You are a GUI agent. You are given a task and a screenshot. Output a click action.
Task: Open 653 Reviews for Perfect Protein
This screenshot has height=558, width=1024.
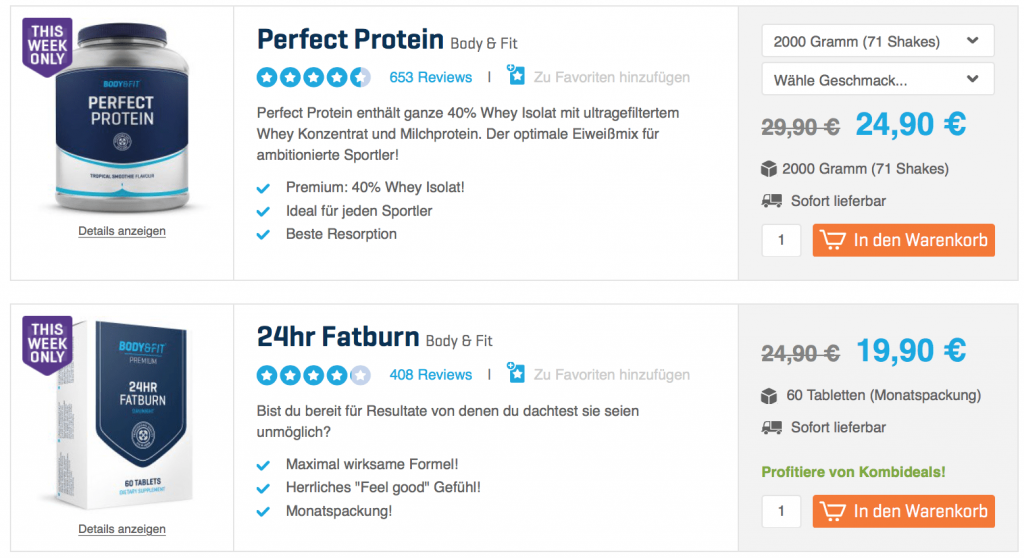430,77
